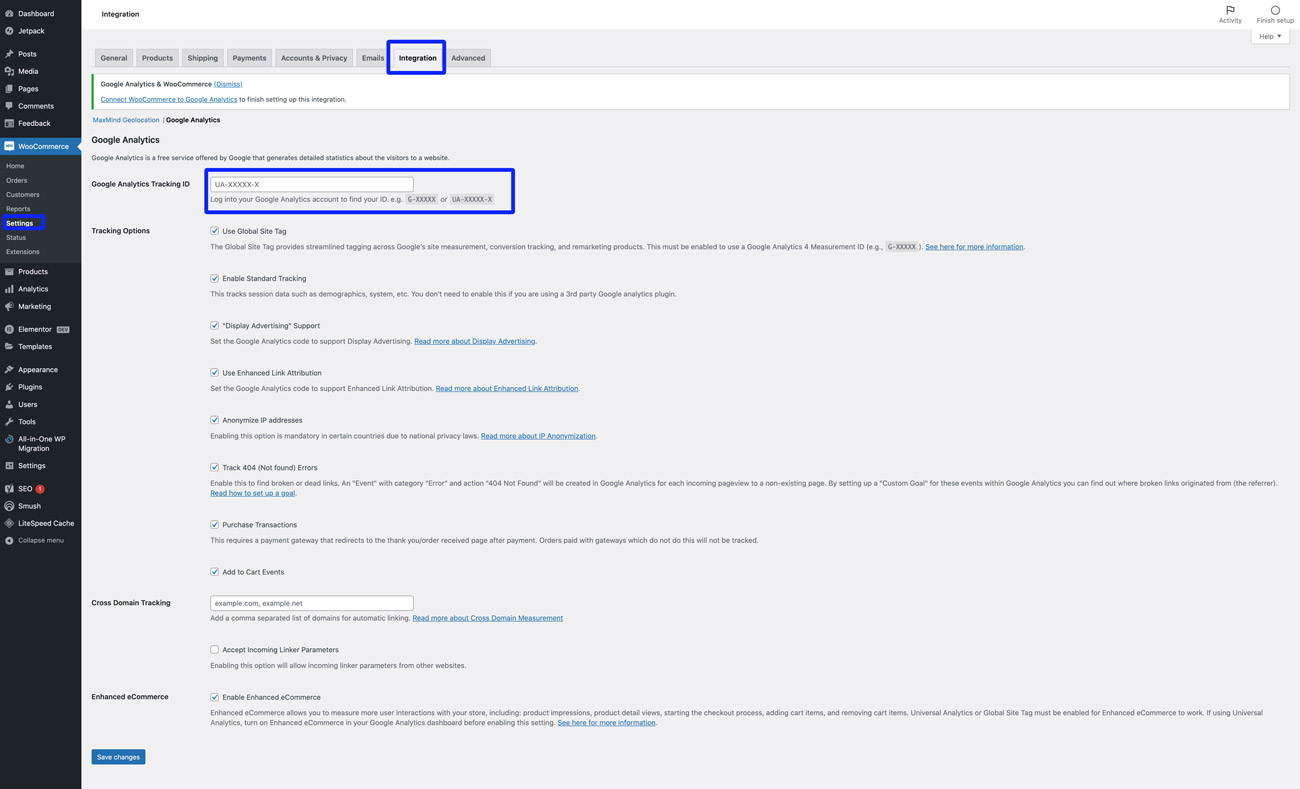This screenshot has height=789, width=1300.
Task: Click the Cross Domain Tracking input field
Action: click(x=312, y=603)
